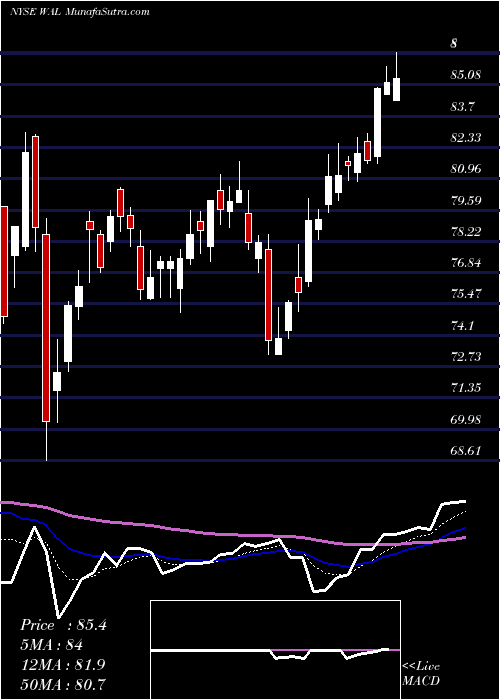500x700 pixels.
Task: Click the 79.59 price axis label
Action: 466,200
